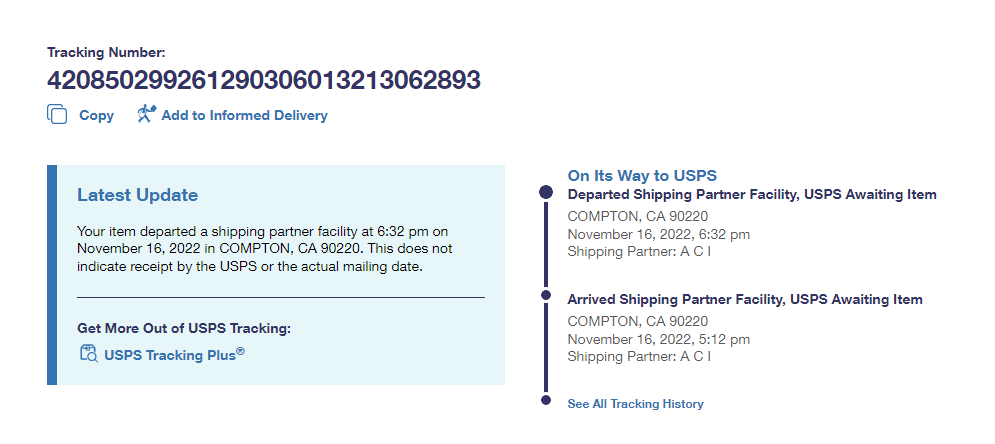Click the timeline dot beside See All Tracking History
Screen dimensions: 995x444
coord(545,401)
